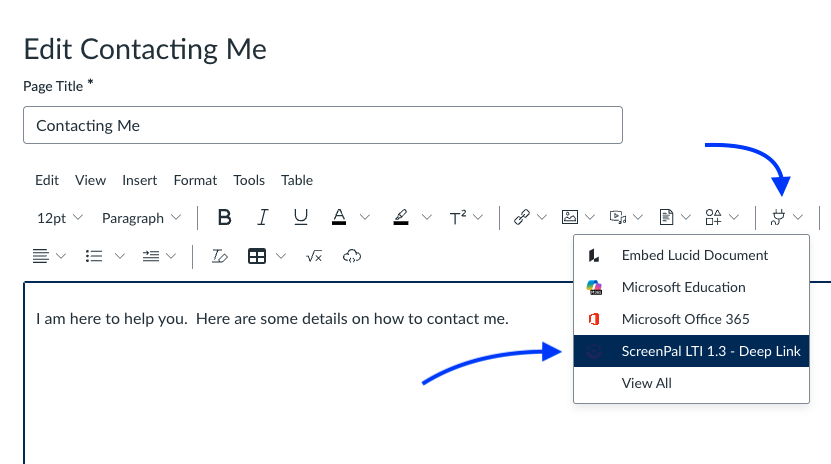Click the Lucid logo icon in menu
The width and height of the screenshot is (831, 464).
pos(594,256)
